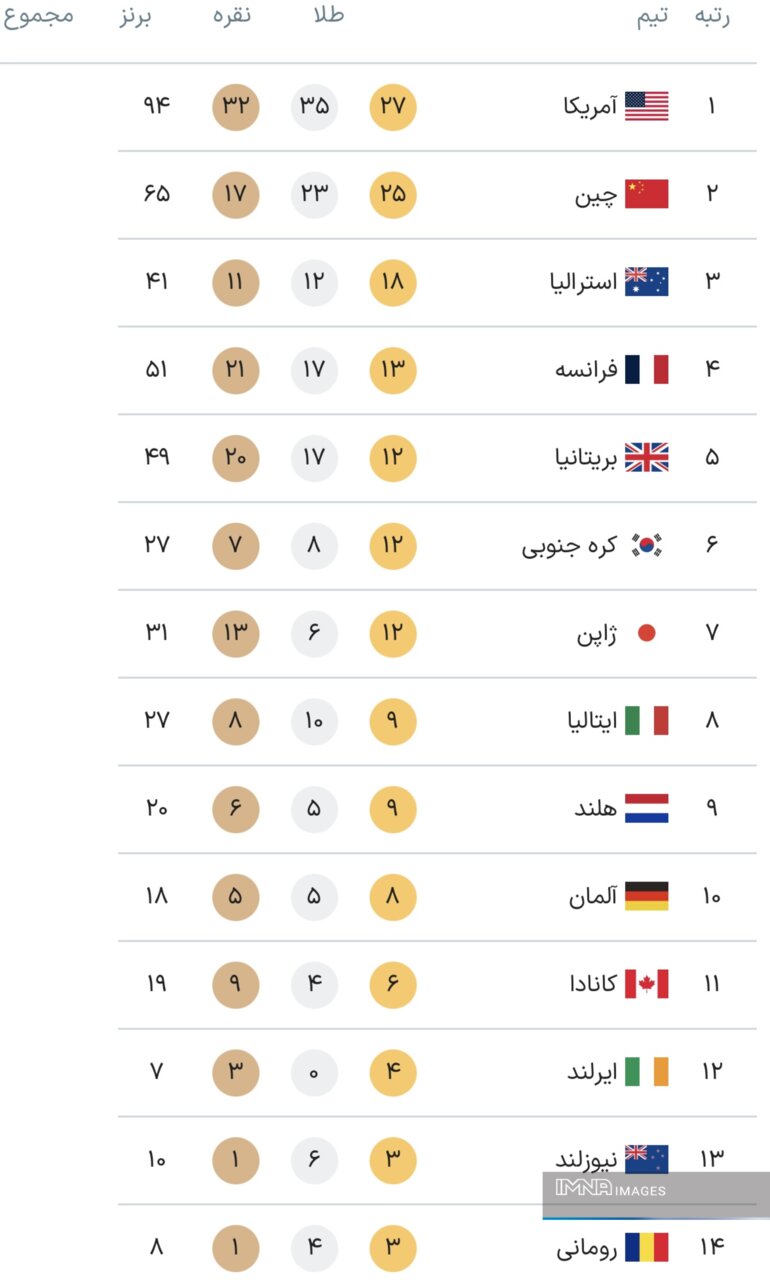Click the South Korea flag icon
This screenshot has height=1280, width=770.
(646, 545)
